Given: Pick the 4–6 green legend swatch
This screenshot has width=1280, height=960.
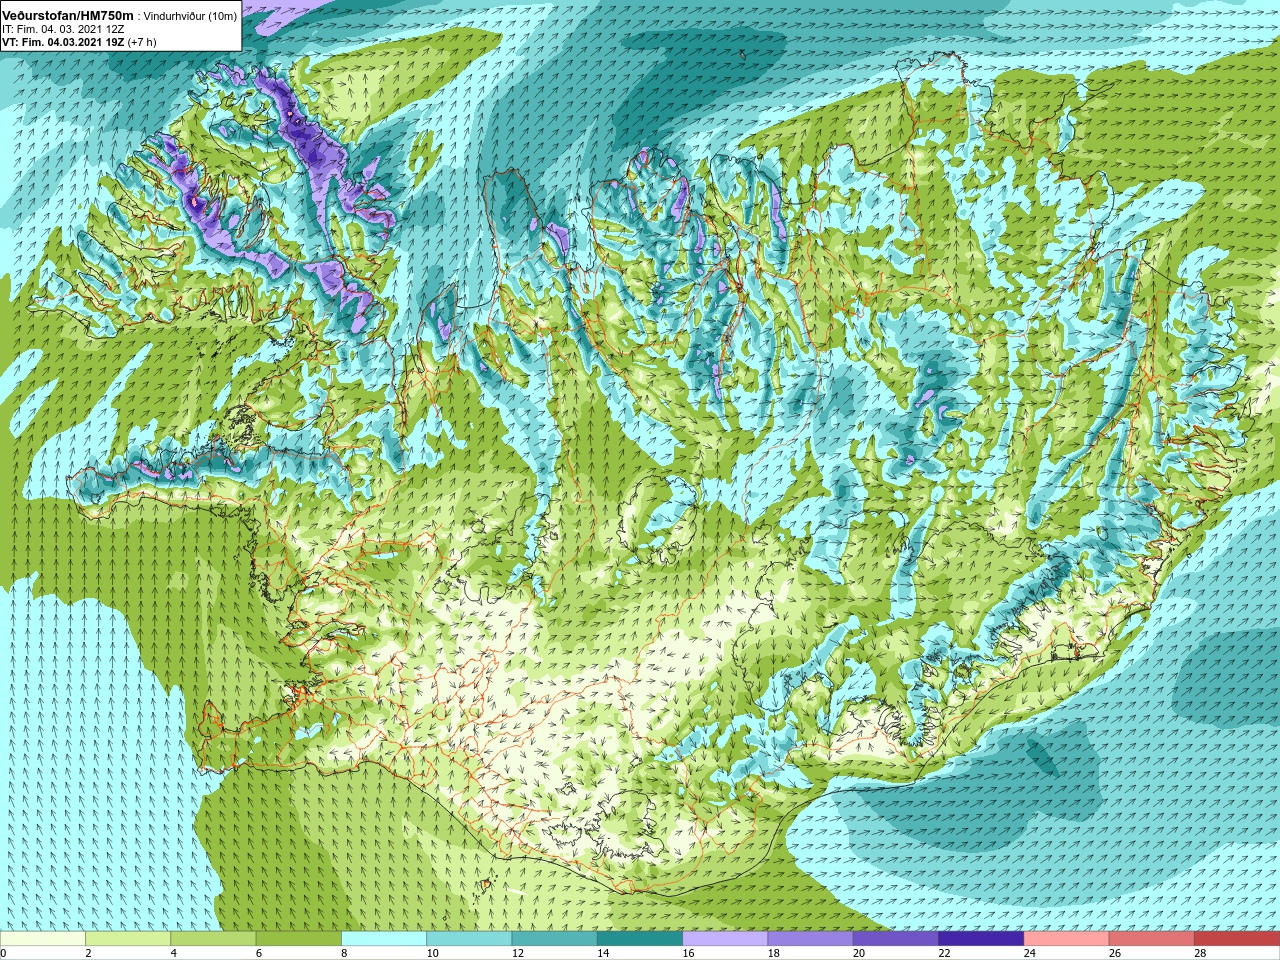Looking at the screenshot, I should [213, 939].
